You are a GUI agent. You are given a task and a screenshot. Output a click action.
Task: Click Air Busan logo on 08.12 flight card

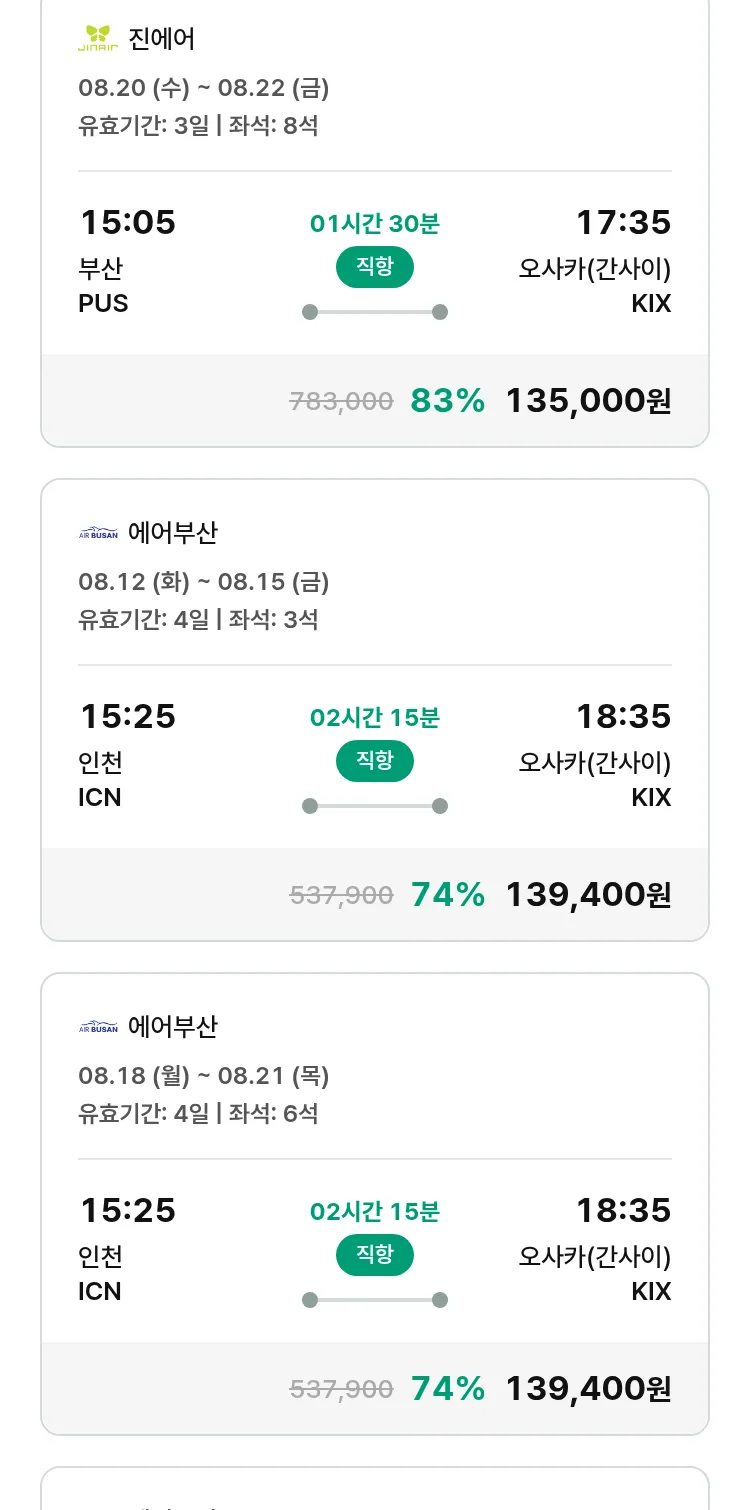click(x=98, y=533)
